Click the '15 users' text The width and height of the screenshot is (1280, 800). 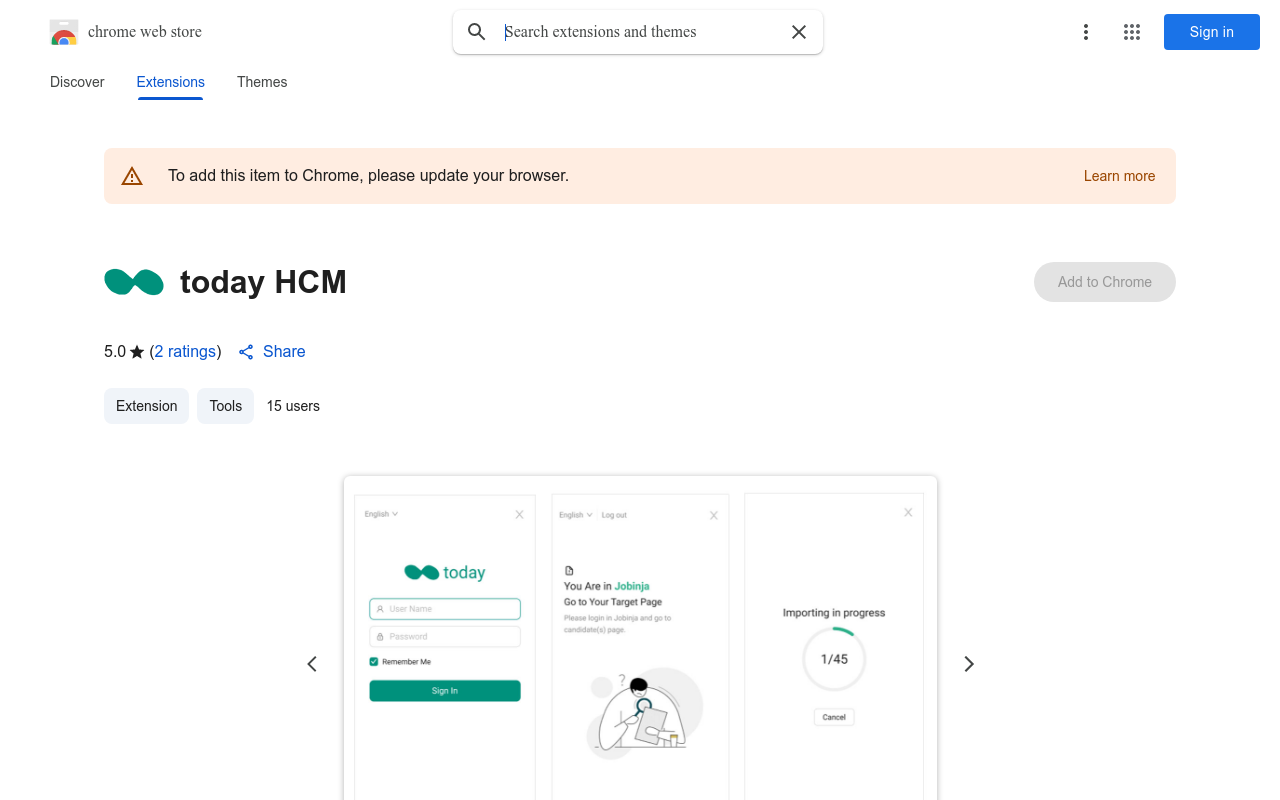click(293, 406)
